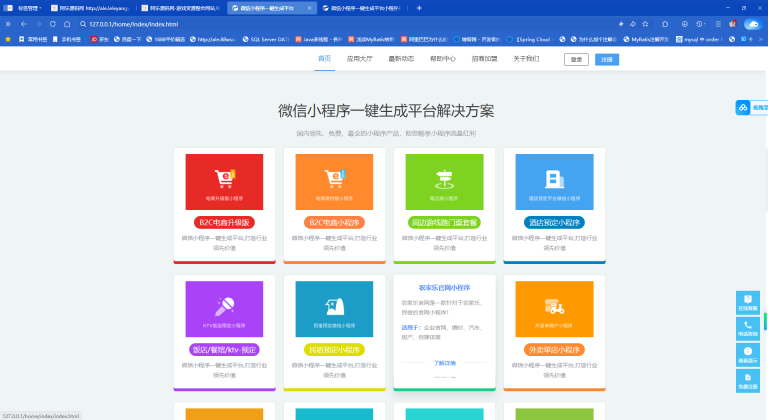Click the 周边游线路门票套餐 green label
The height and width of the screenshot is (420, 768).
[444, 222]
